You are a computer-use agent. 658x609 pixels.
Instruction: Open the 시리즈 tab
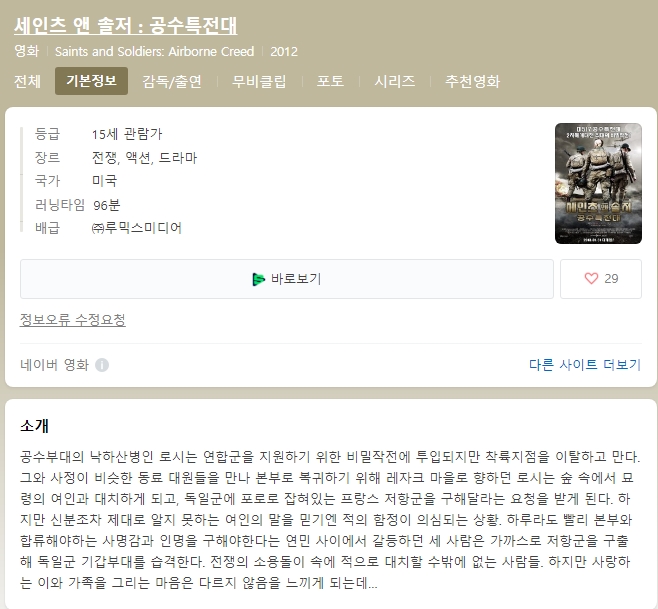click(394, 81)
